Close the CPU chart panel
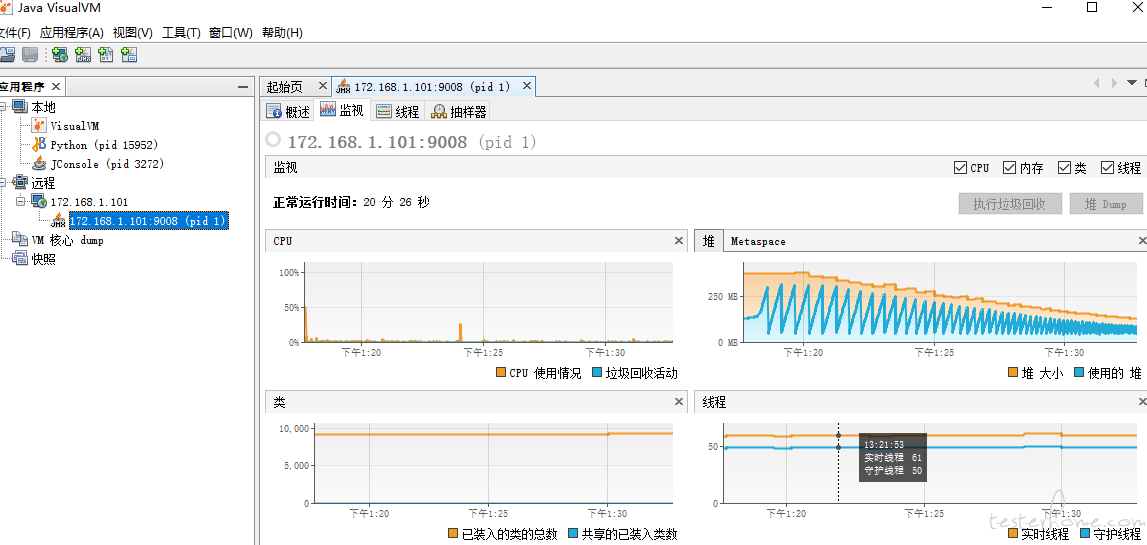The height and width of the screenshot is (545, 1147). coord(678,241)
